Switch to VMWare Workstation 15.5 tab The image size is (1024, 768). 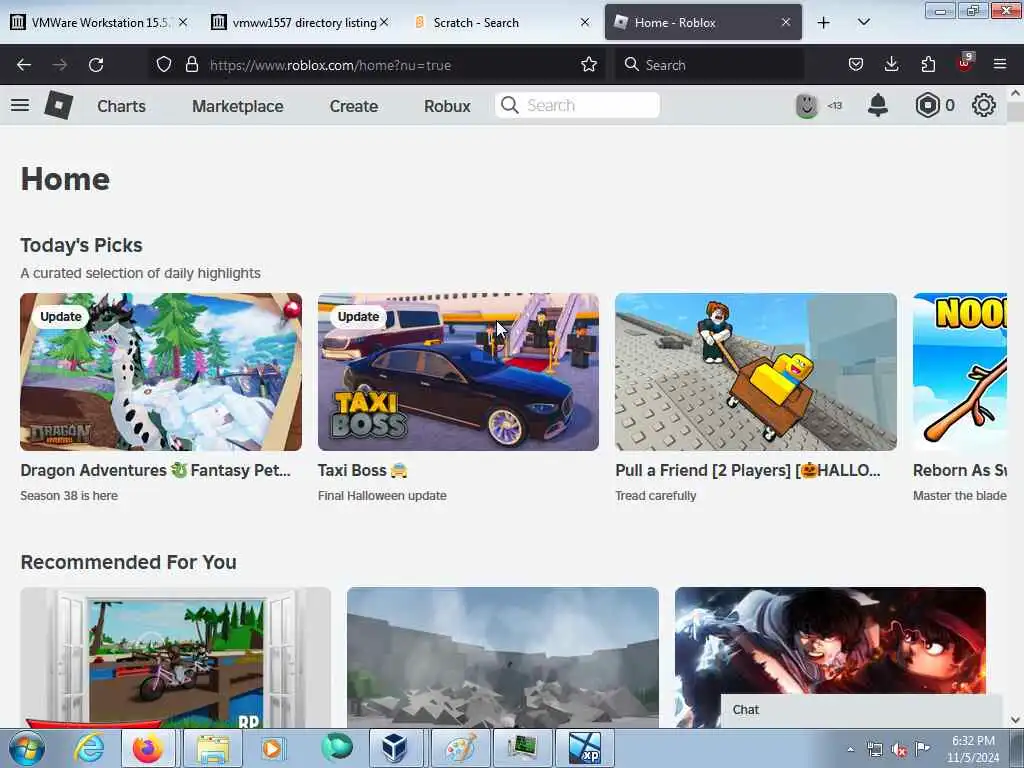(x=99, y=23)
